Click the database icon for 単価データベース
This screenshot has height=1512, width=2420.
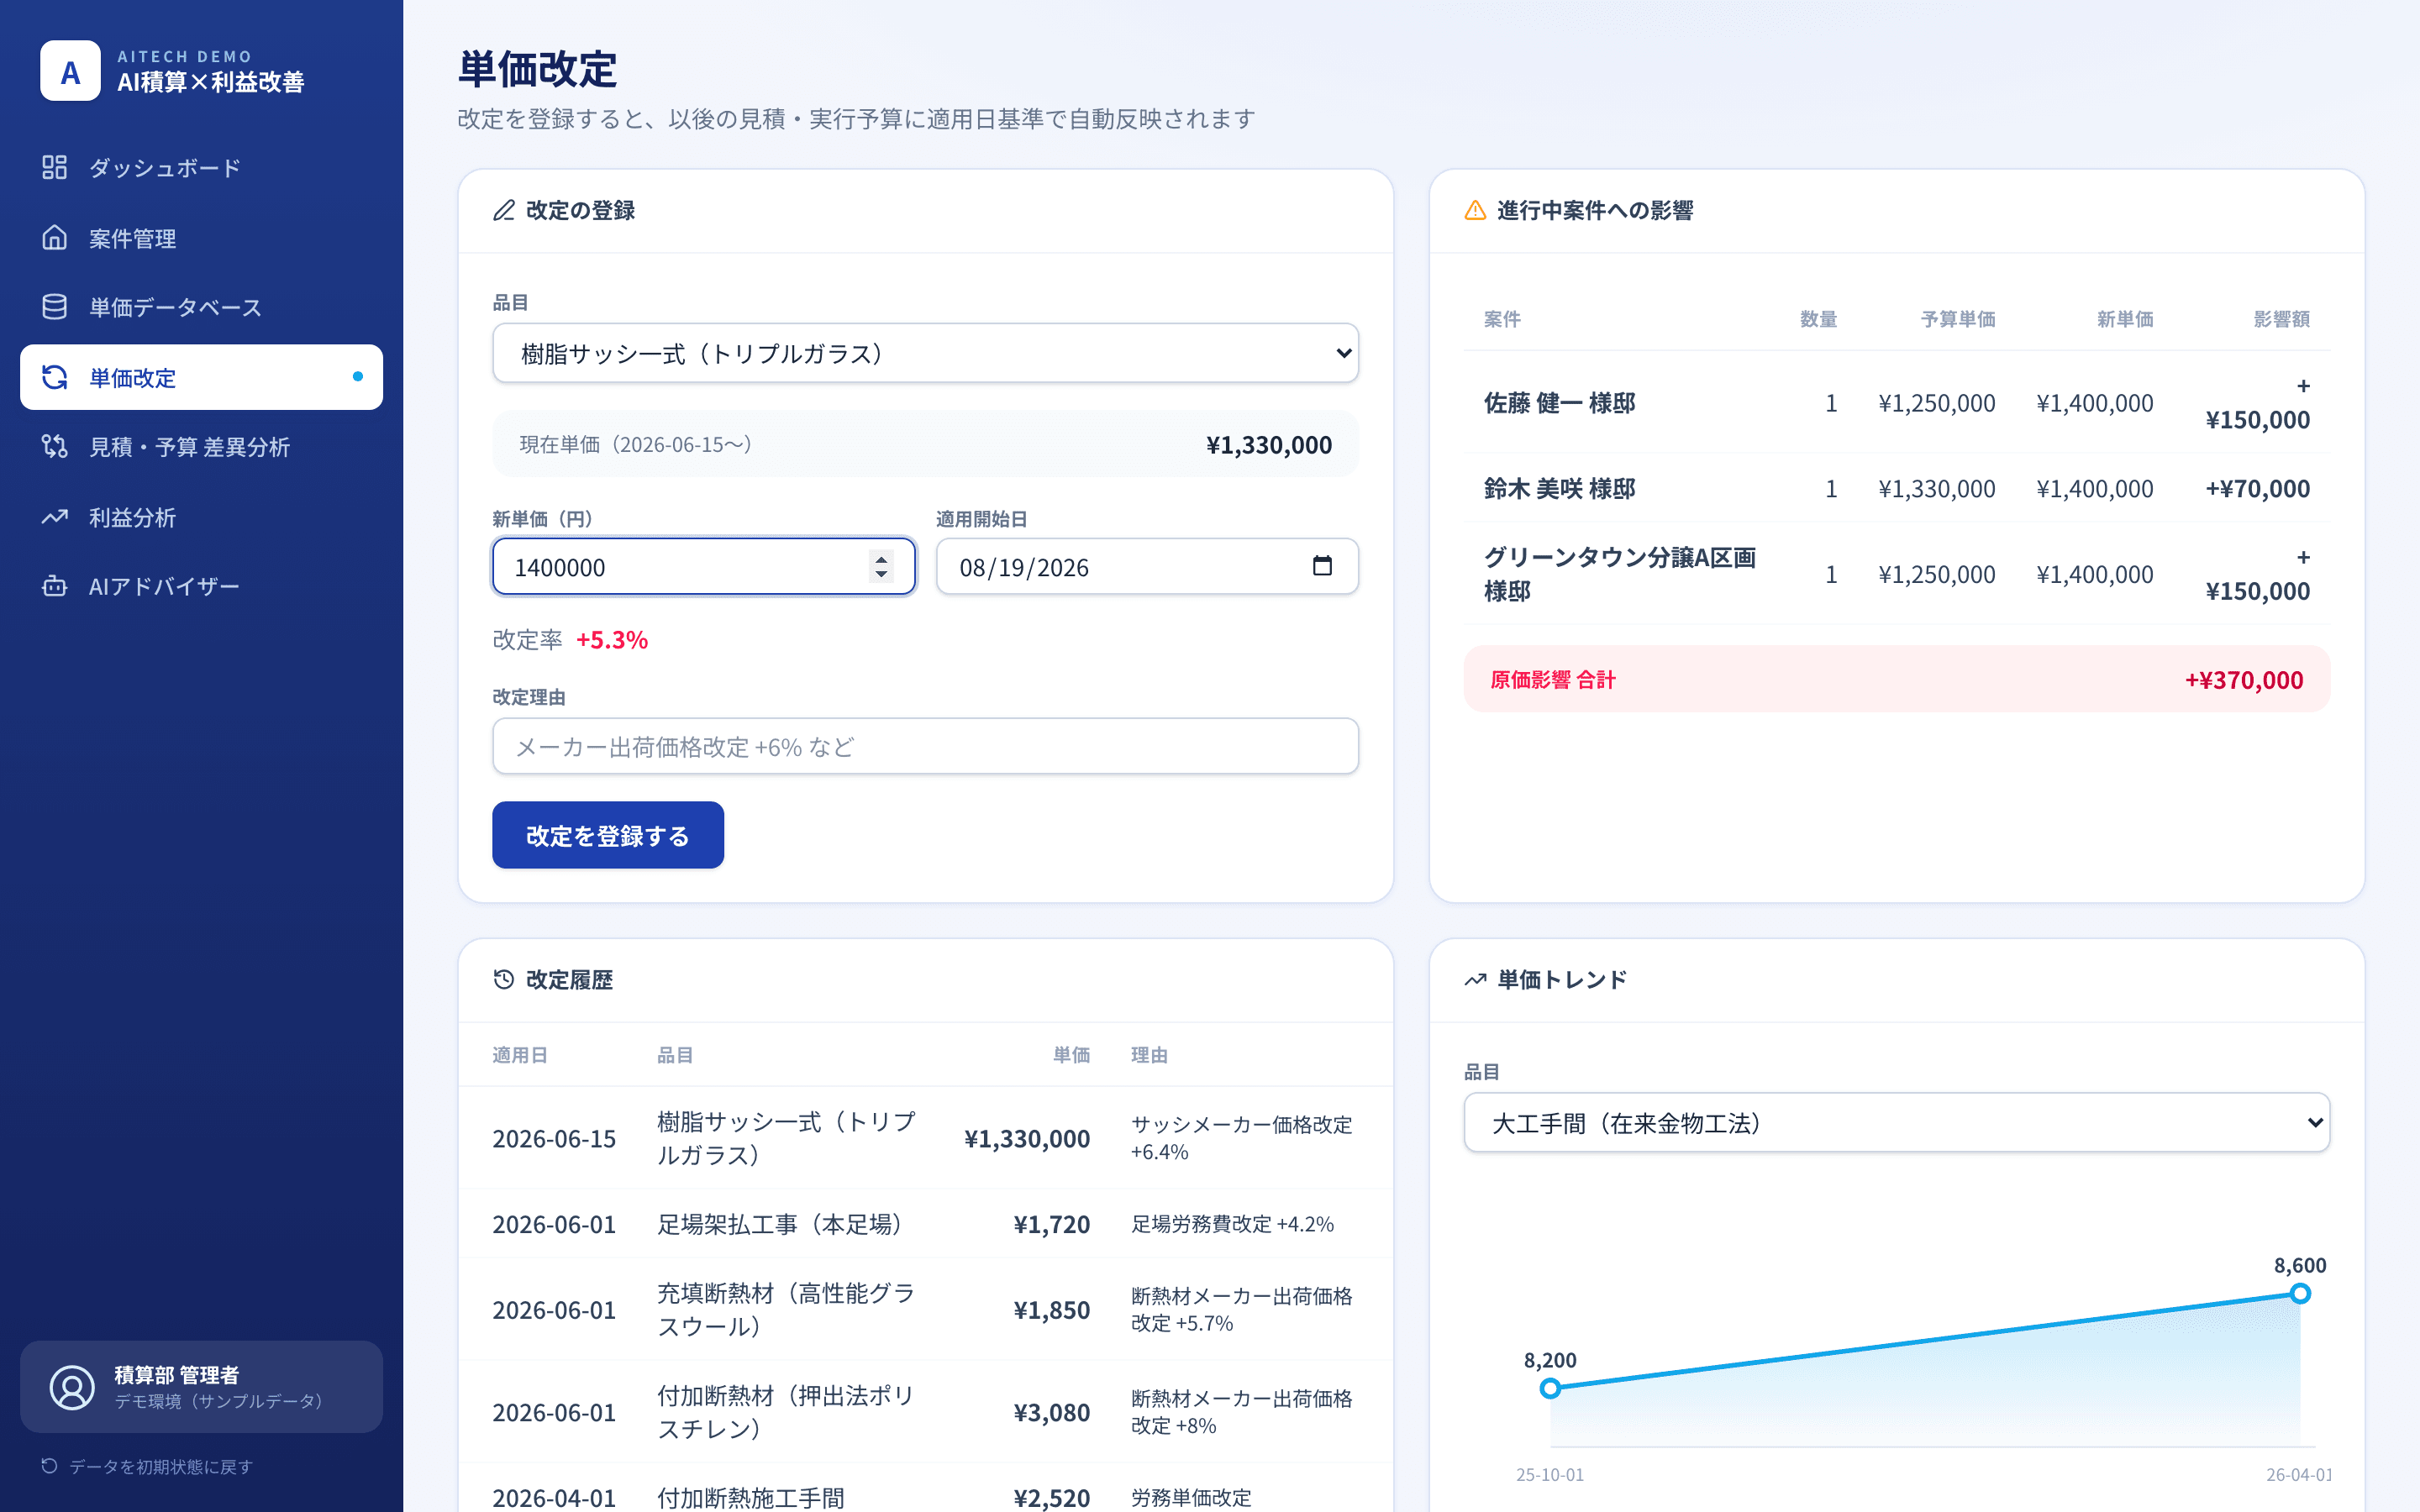(54, 307)
